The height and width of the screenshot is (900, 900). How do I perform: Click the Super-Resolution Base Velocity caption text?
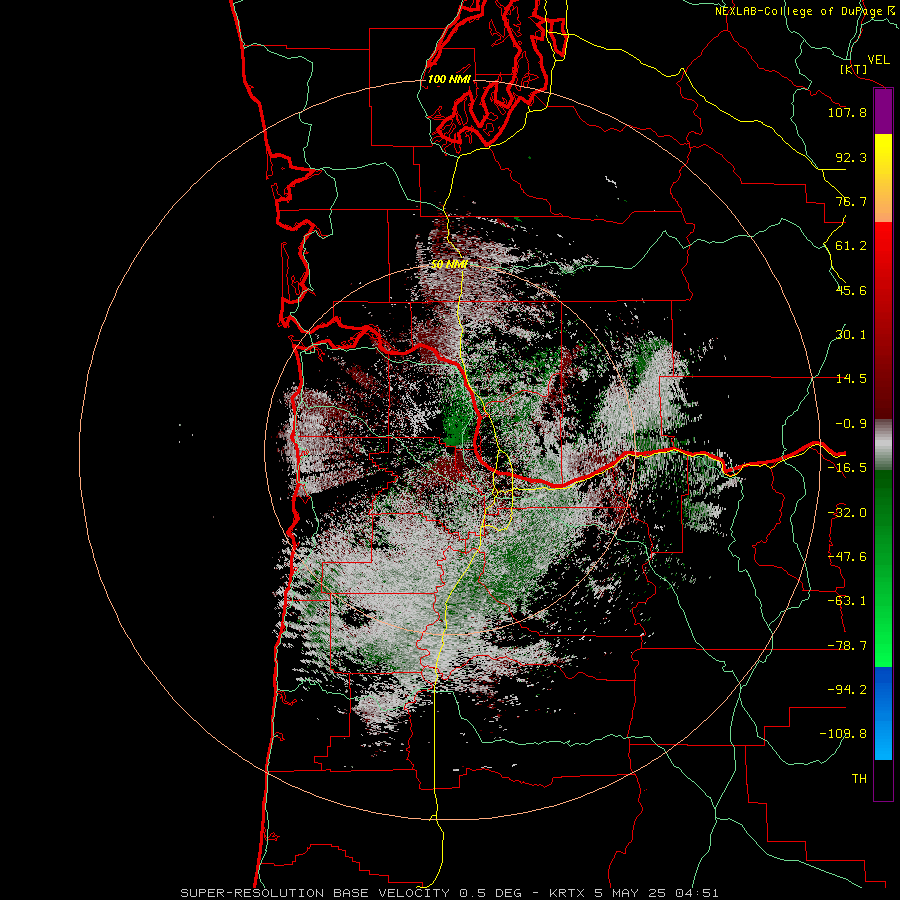(449, 893)
